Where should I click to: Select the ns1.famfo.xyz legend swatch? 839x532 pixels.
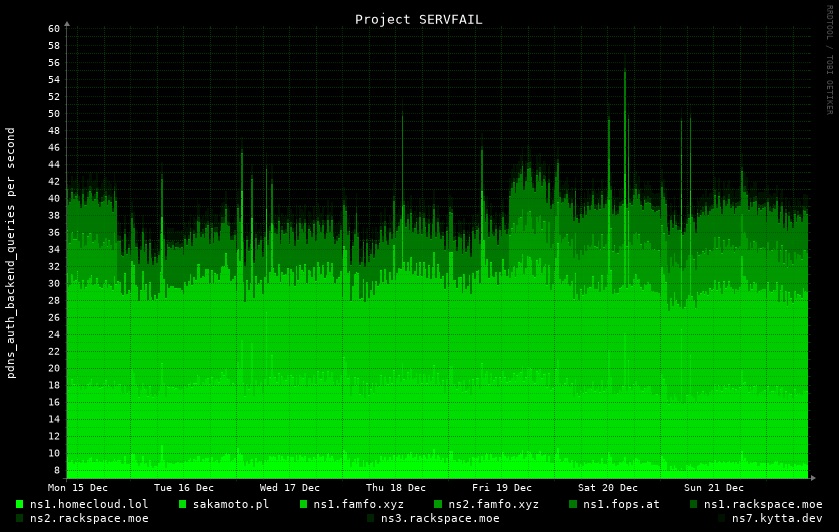(304, 504)
